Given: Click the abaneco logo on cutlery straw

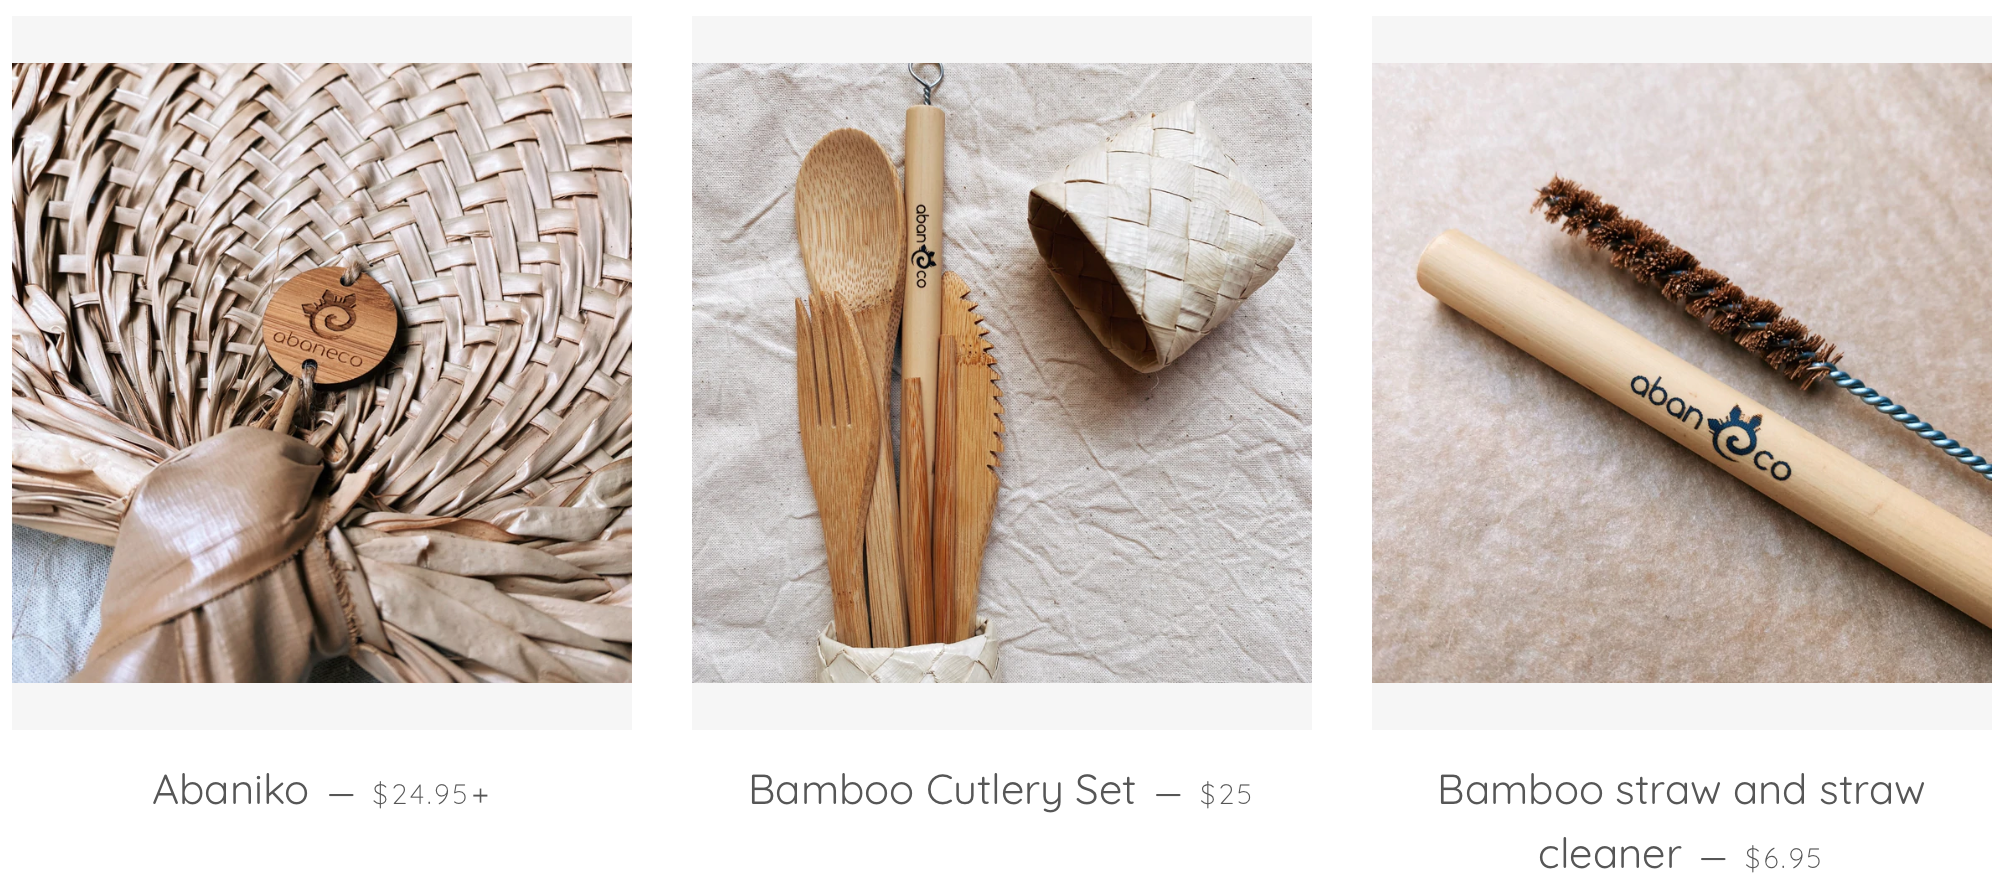Looking at the screenshot, I should [923, 246].
